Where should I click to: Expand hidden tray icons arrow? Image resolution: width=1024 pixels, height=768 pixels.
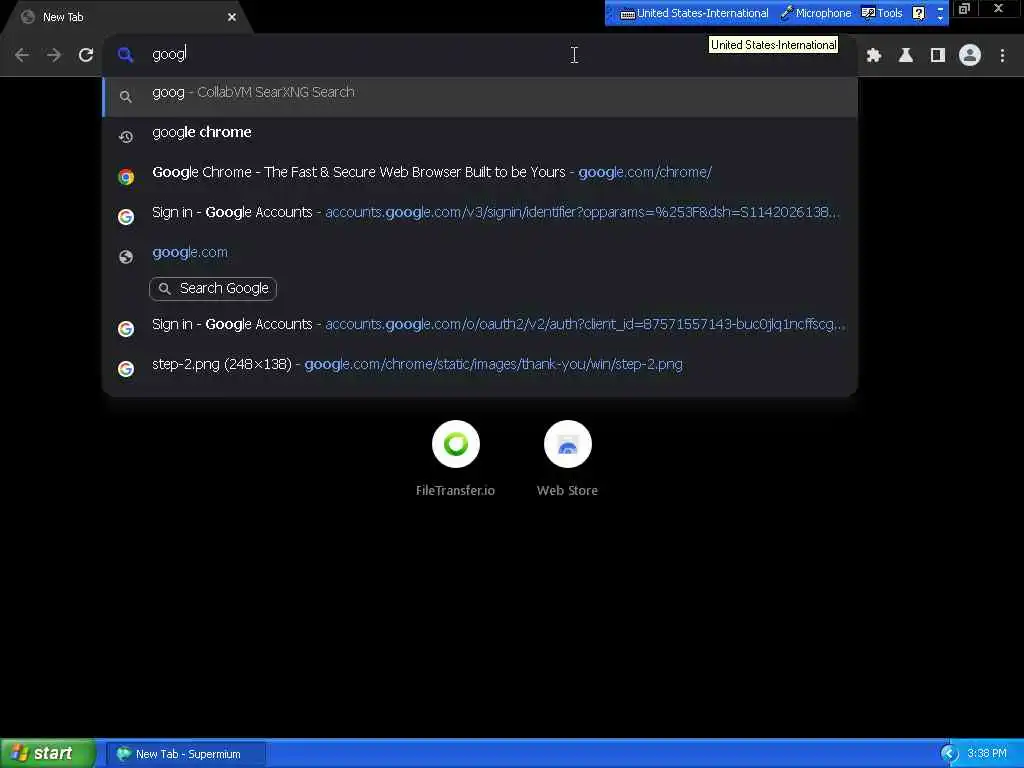949,754
